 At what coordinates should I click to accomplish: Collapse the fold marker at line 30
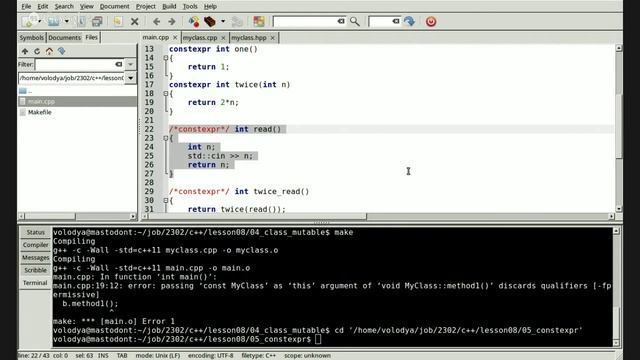coord(166,200)
